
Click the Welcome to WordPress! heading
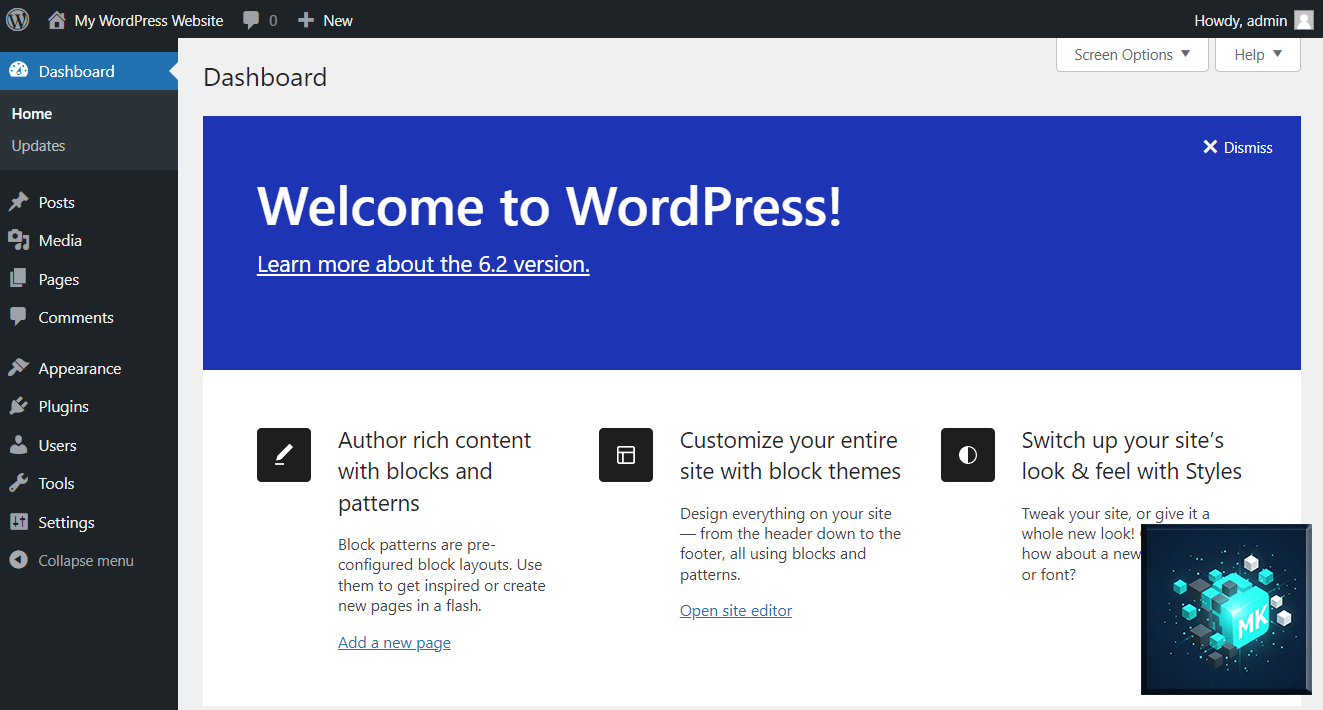click(x=549, y=206)
